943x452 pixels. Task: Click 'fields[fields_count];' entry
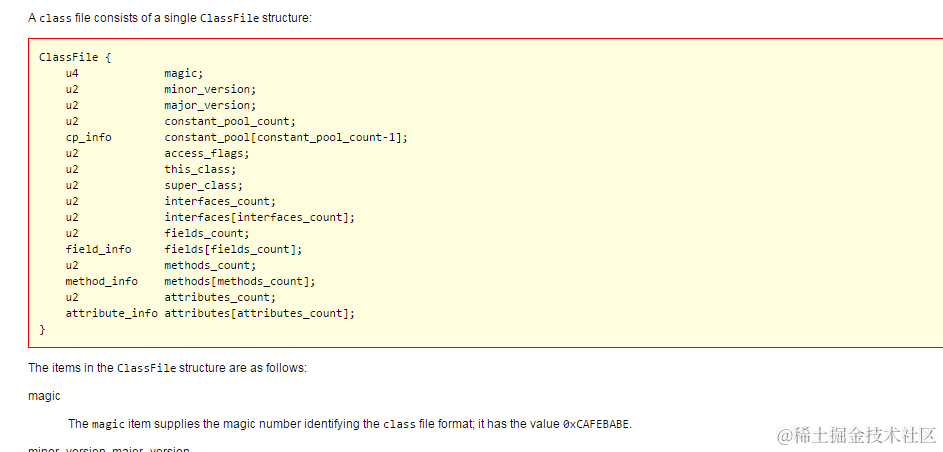coord(233,249)
